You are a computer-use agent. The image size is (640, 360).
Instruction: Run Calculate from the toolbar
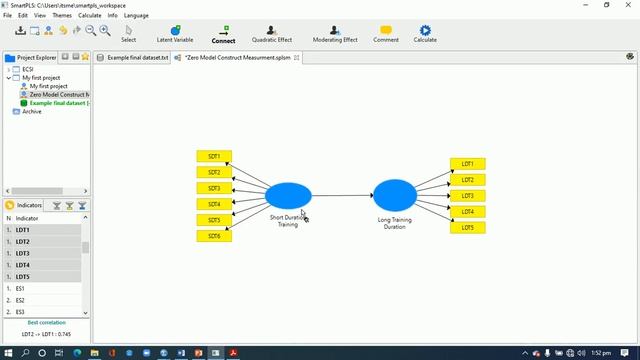coord(425,34)
